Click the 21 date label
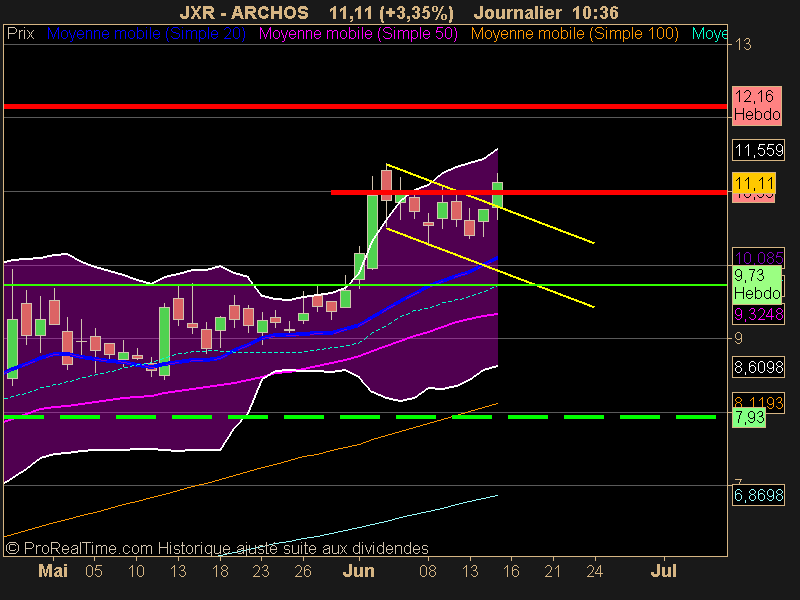This screenshot has height=600, width=800. coord(553,571)
